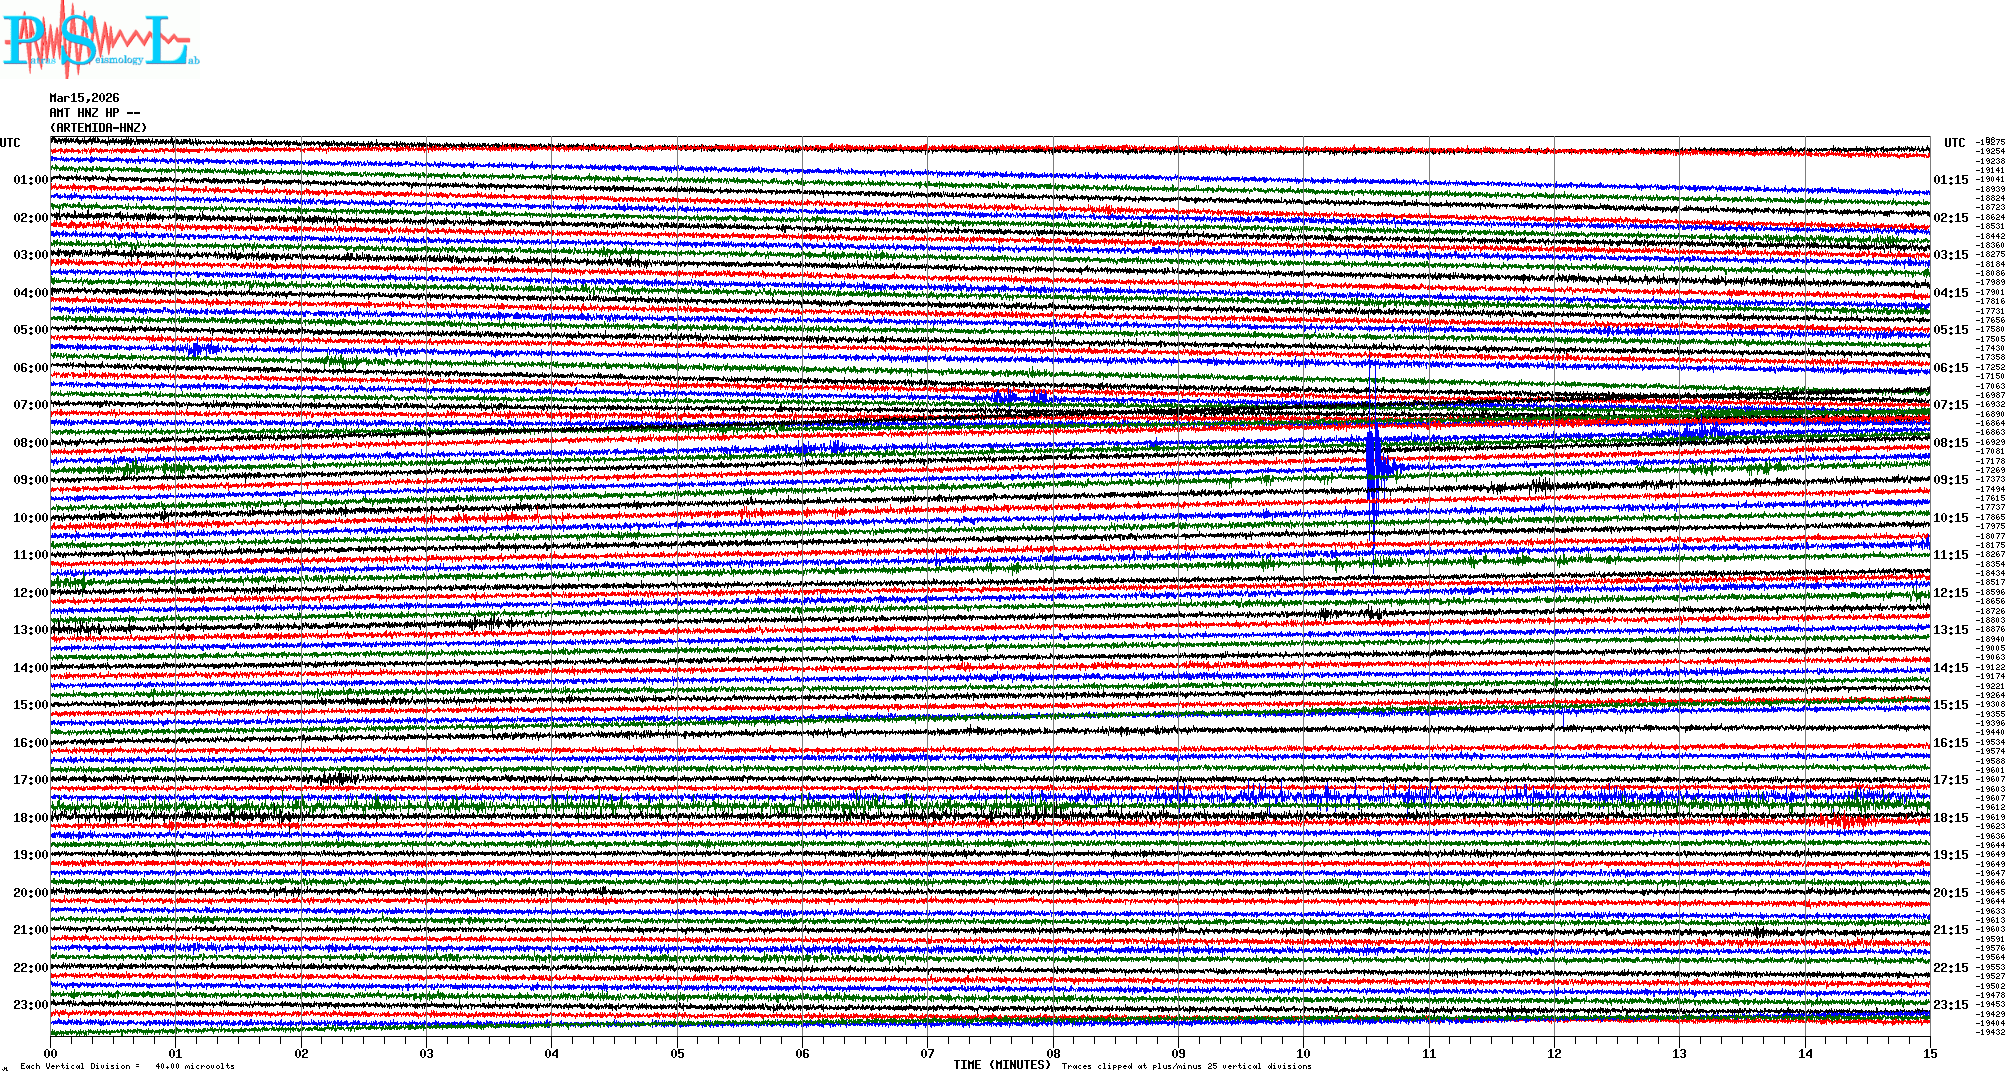Click the (ARTEMIDA-HNZ) station name label
The image size is (2010, 1080).
click(98, 128)
